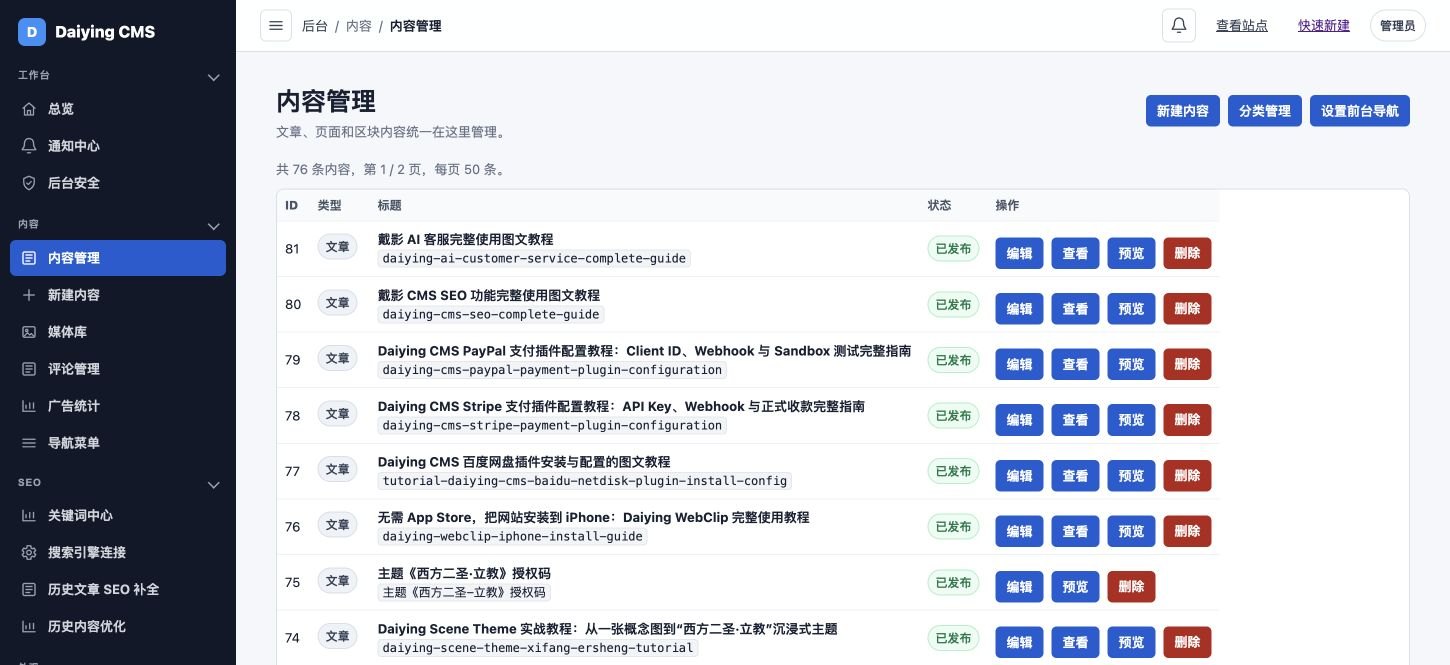Delete the WebClip iPhone tutorial article
The image size is (1450, 665).
coord(1187,531)
